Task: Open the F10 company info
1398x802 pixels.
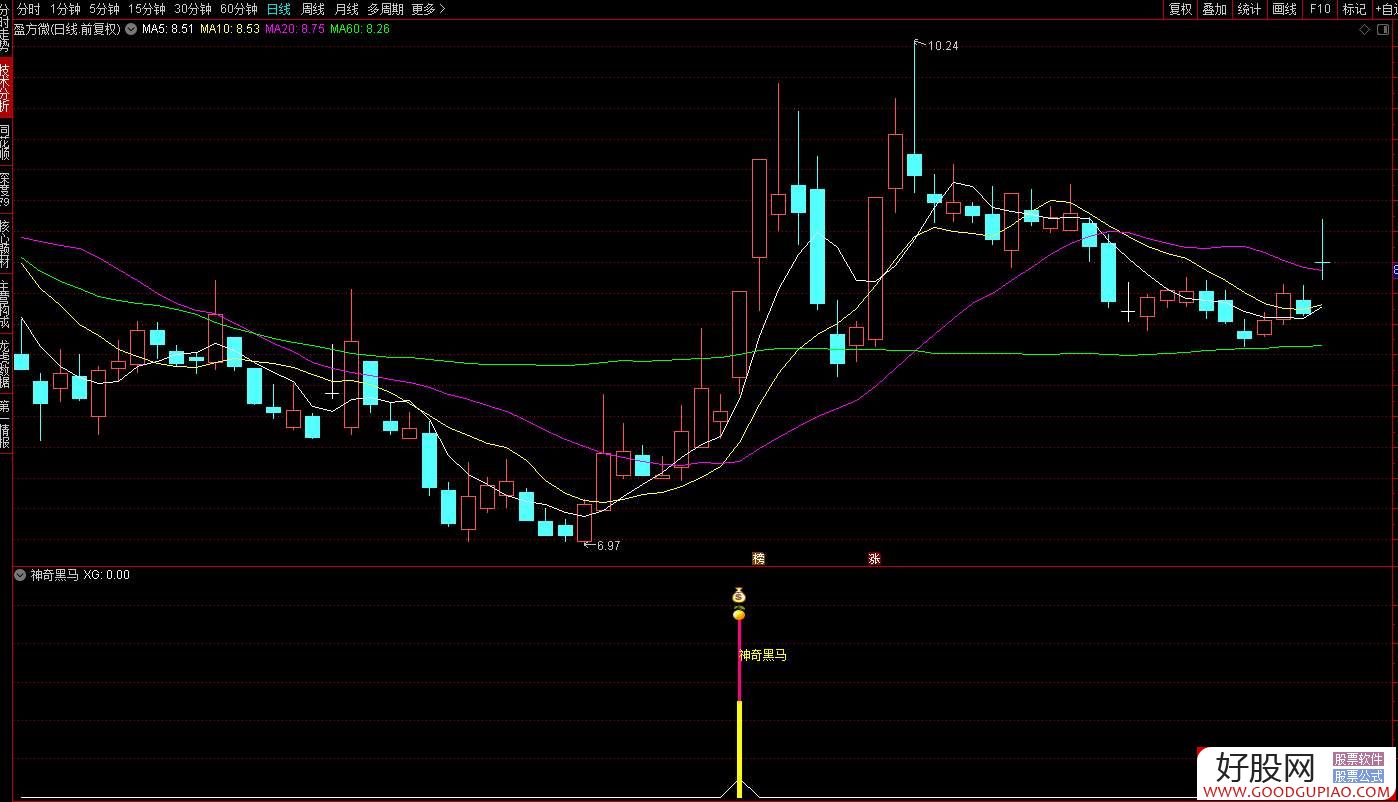Action: pyautogui.click(x=1320, y=9)
